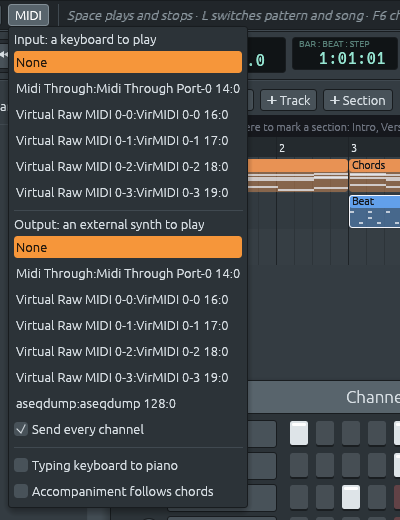Enable Accompaniment follows chords
The height and width of the screenshot is (520, 400).
click(21, 491)
